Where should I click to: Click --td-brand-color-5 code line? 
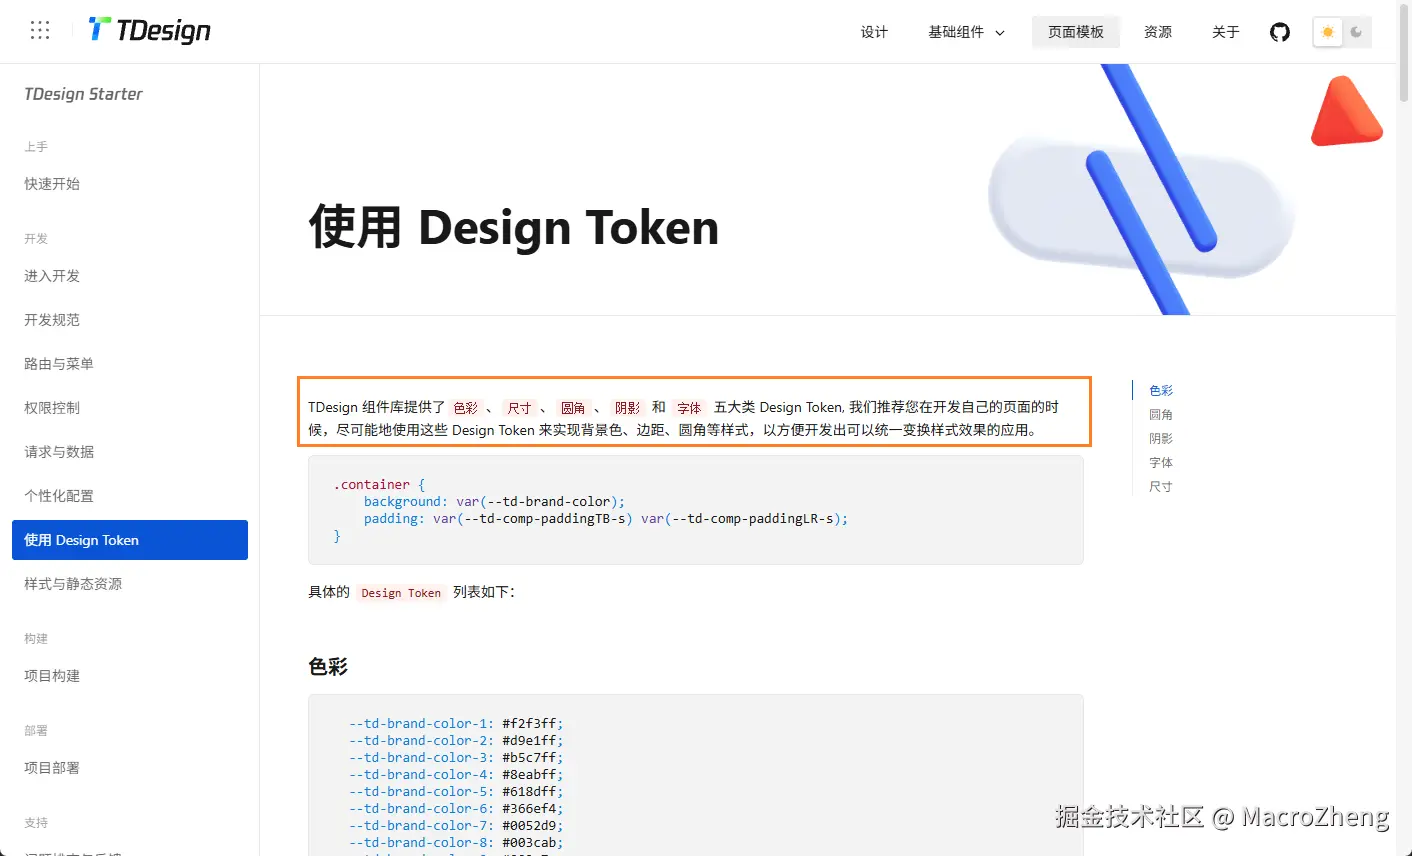456,791
